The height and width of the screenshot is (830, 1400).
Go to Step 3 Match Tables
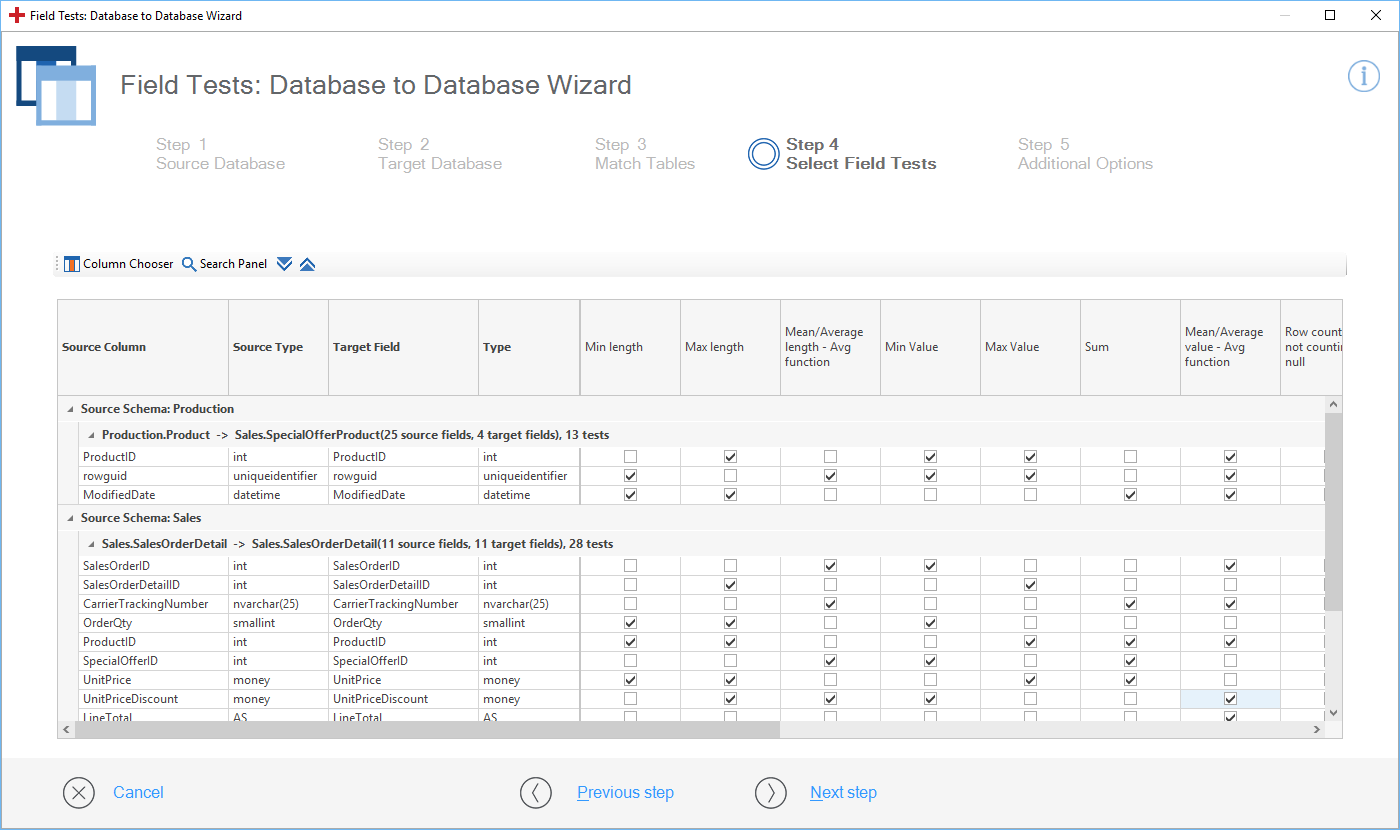coord(644,154)
